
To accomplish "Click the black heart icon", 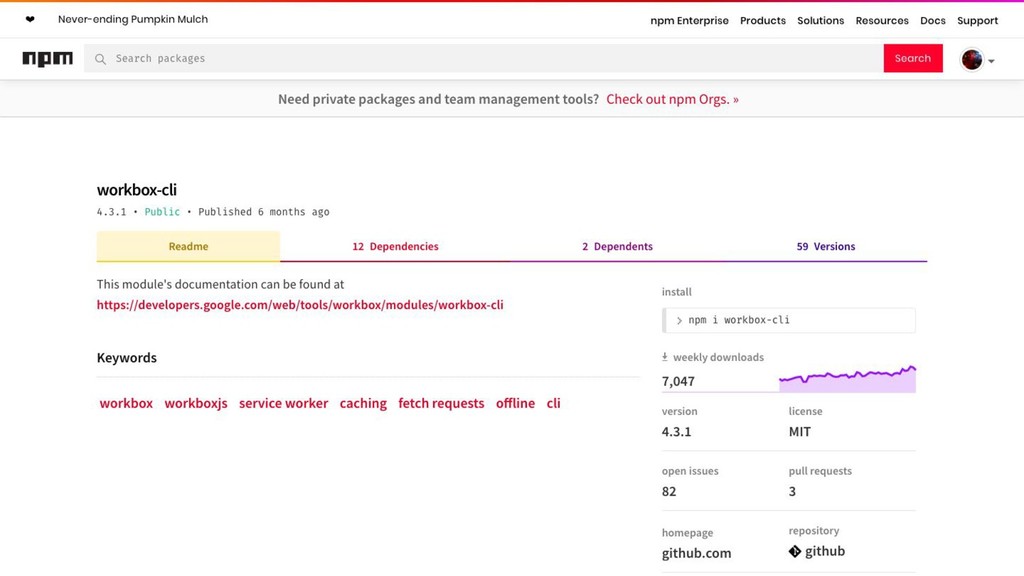I will [x=30, y=20].
